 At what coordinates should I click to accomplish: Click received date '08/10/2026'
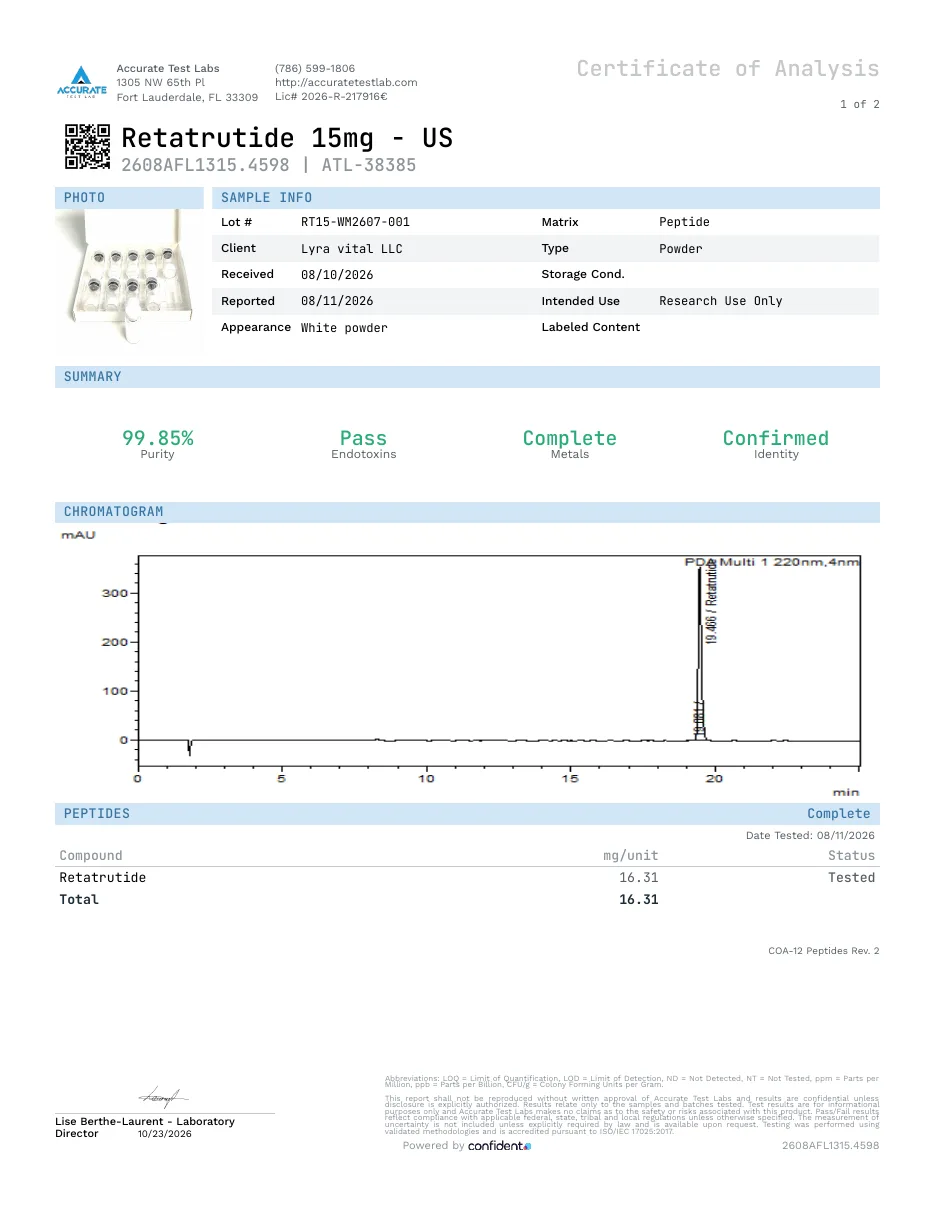pyautogui.click(x=337, y=274)
